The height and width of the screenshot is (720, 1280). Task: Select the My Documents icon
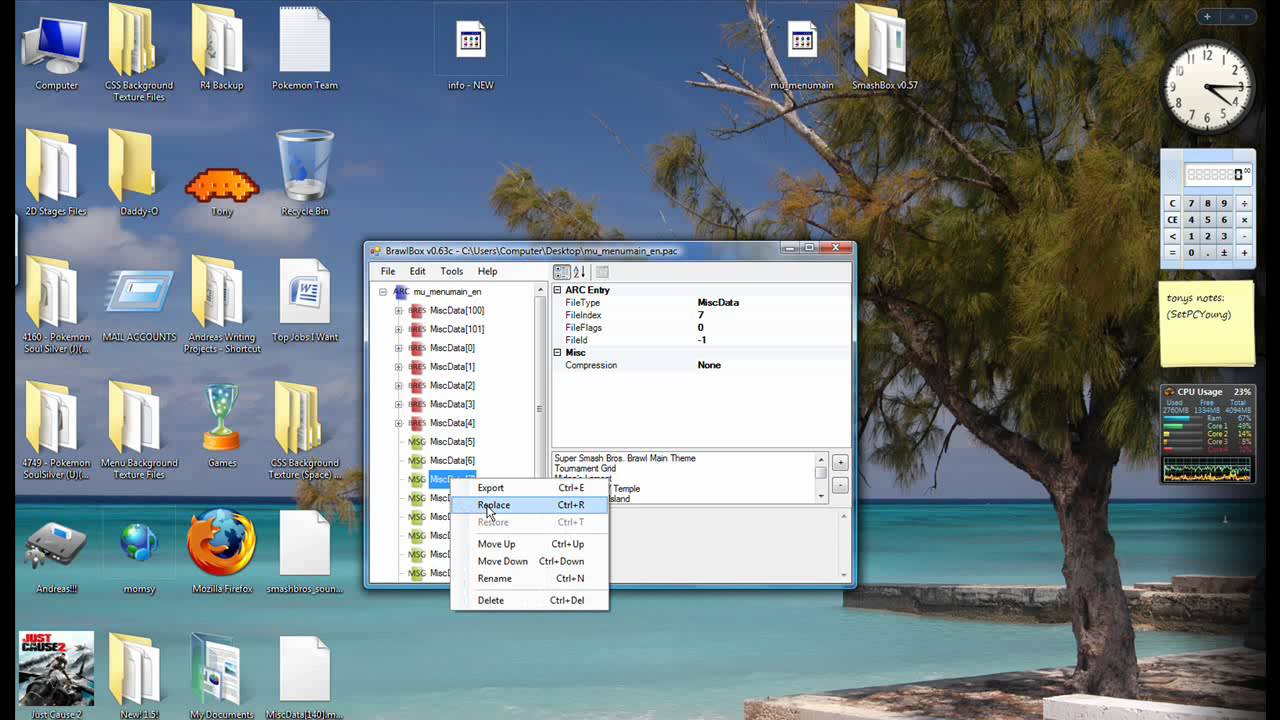click(222, 676)
